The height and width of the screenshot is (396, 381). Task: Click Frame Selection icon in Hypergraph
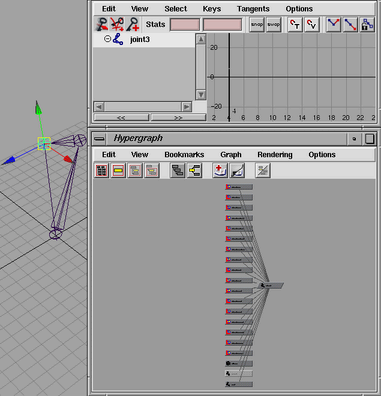(x=118, y=171)
